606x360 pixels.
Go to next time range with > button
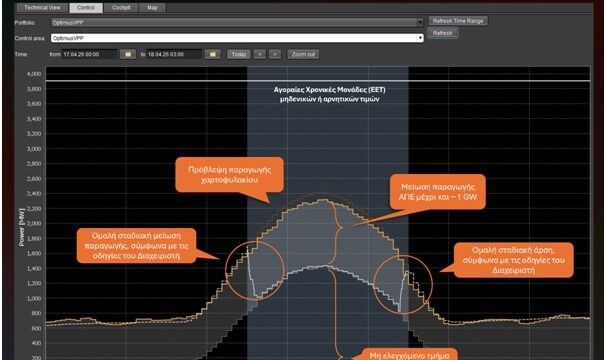point(275,54)
